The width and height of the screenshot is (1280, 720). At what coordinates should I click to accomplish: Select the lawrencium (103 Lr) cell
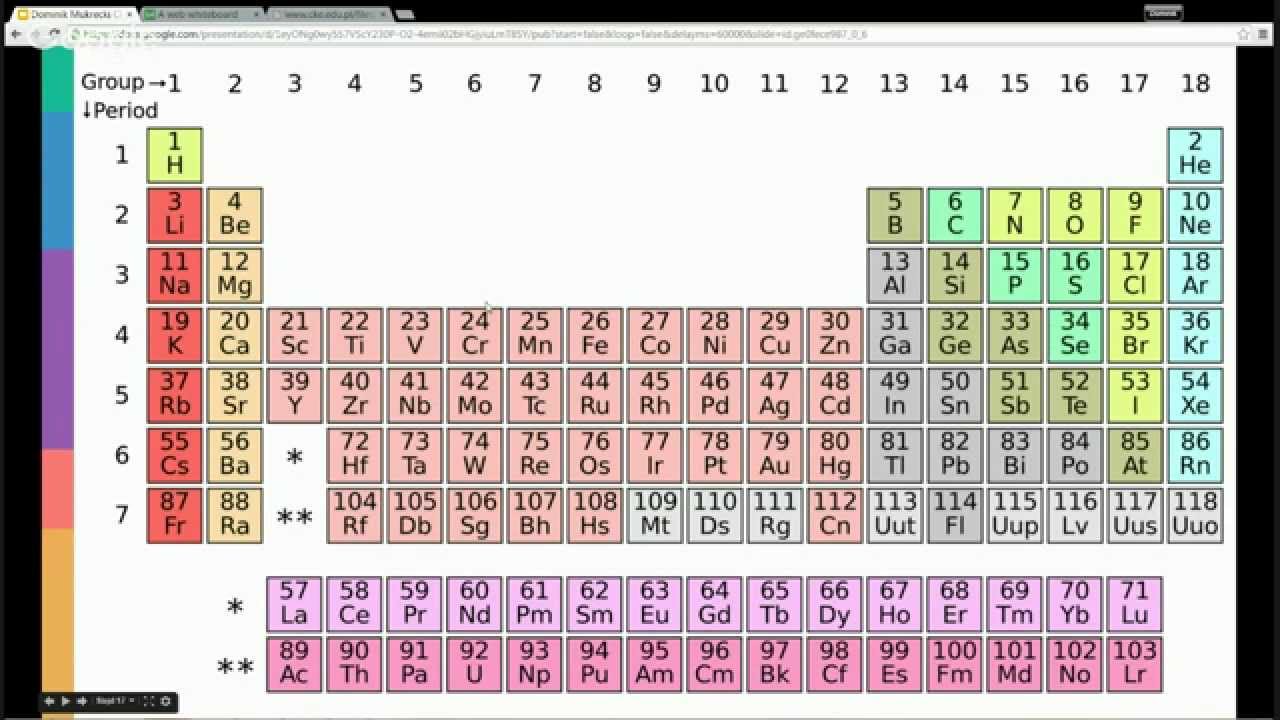click(x=1135, y=664)
